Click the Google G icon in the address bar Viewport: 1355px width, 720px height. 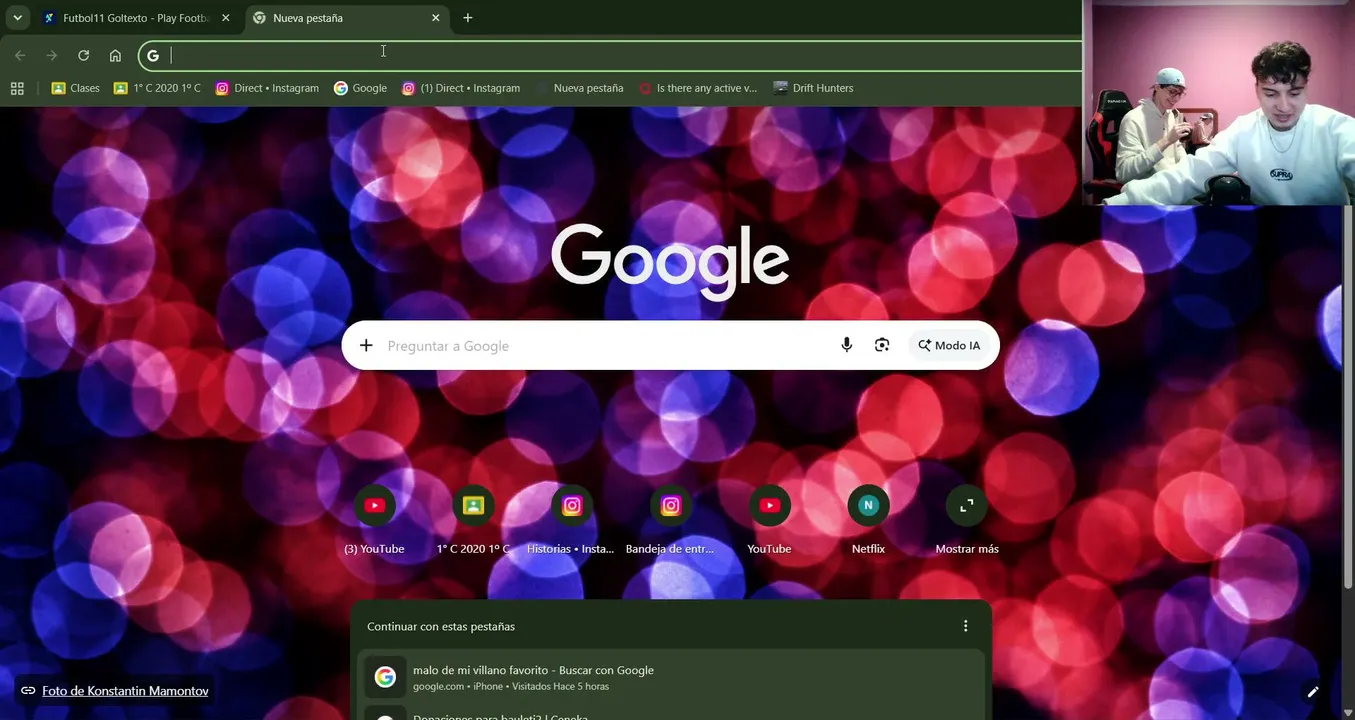(153, 56)
